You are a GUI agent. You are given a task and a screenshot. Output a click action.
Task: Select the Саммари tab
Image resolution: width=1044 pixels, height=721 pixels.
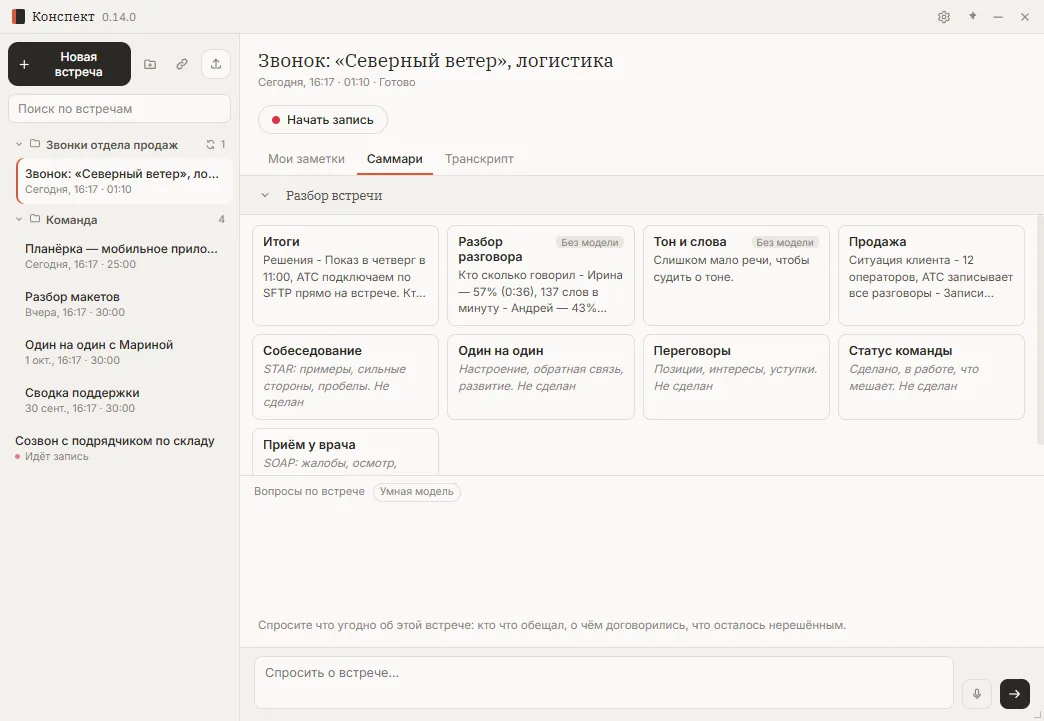coord(395,159)
